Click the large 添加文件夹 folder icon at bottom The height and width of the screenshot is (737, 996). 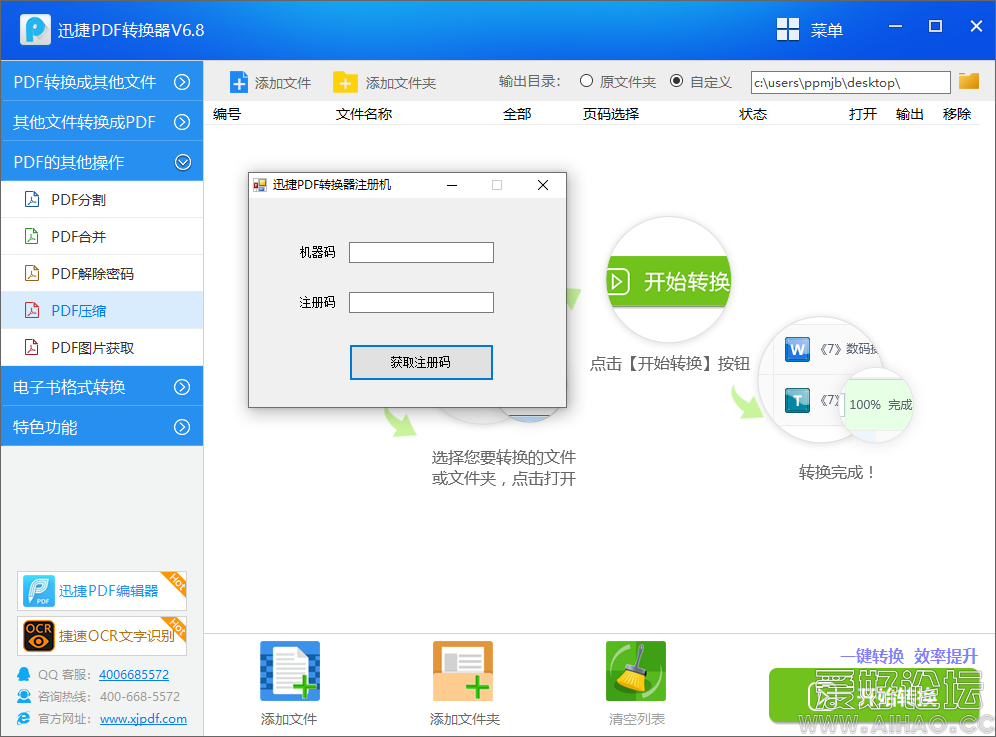pos(463,671)
